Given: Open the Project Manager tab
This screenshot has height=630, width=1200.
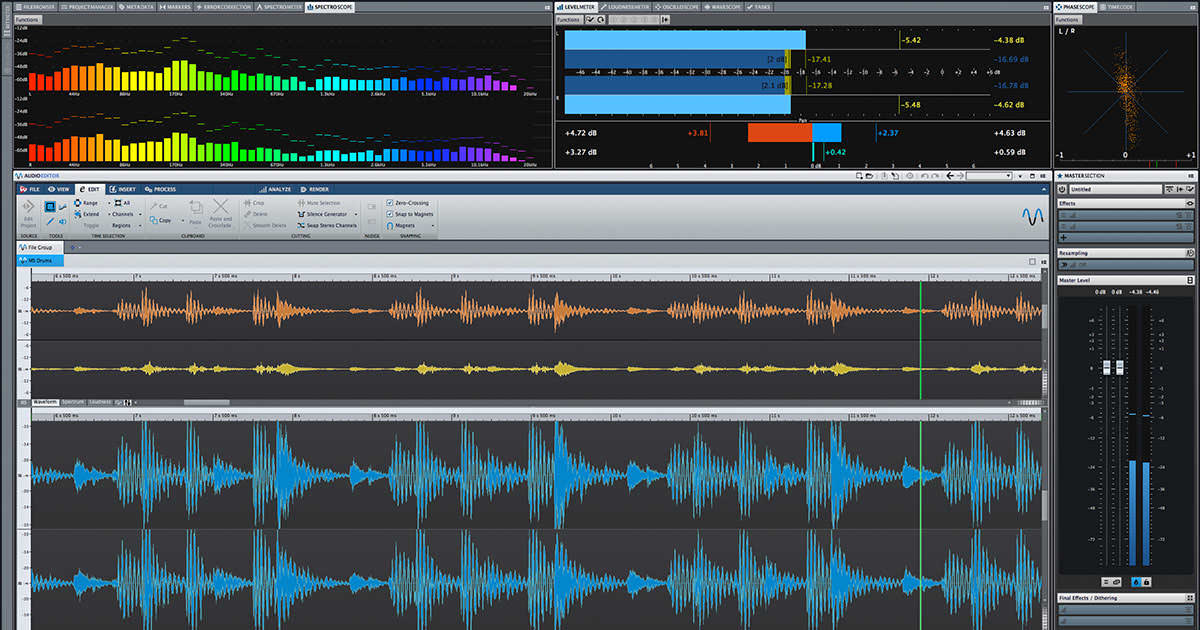Looking at the screenshot, I should click(88, 6).
